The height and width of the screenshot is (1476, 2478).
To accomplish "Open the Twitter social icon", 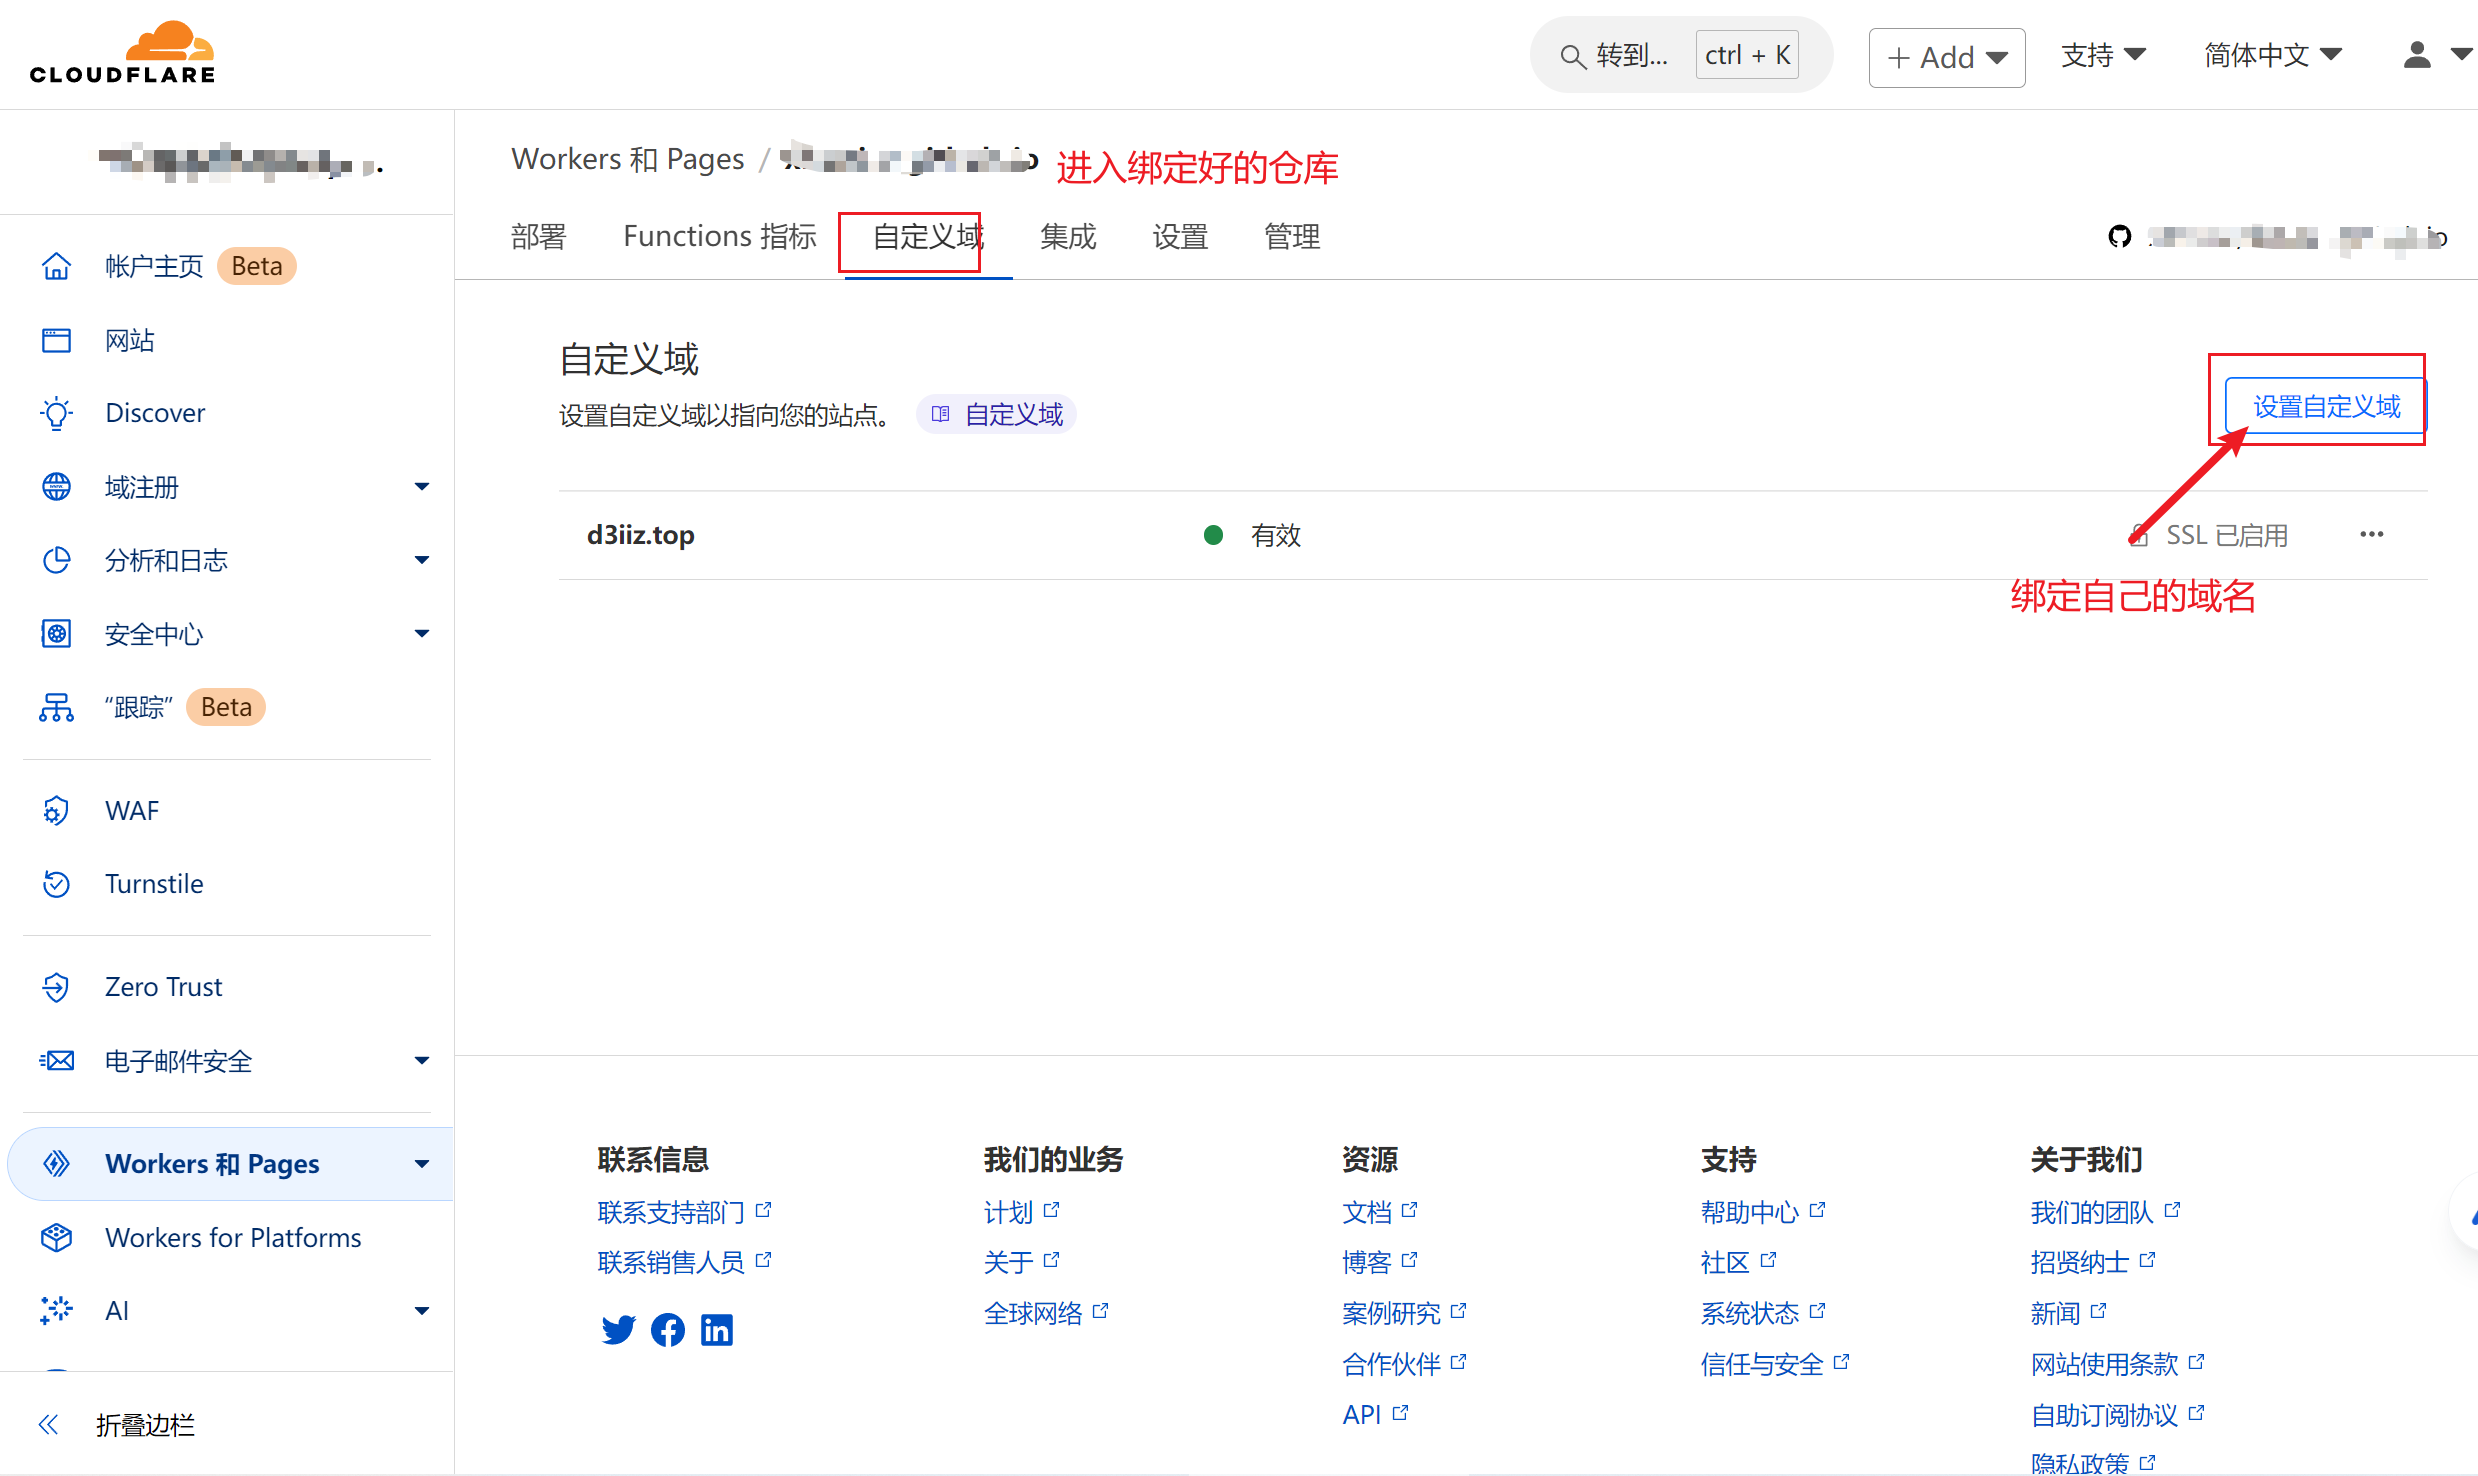I will [x=618, y=1329].
